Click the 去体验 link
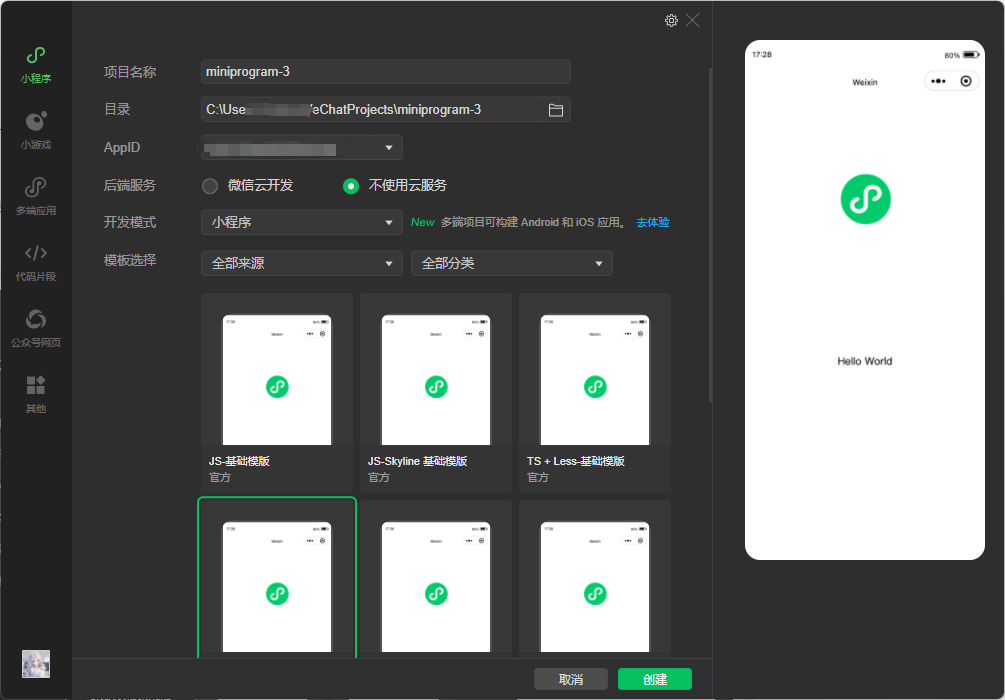 652,222
